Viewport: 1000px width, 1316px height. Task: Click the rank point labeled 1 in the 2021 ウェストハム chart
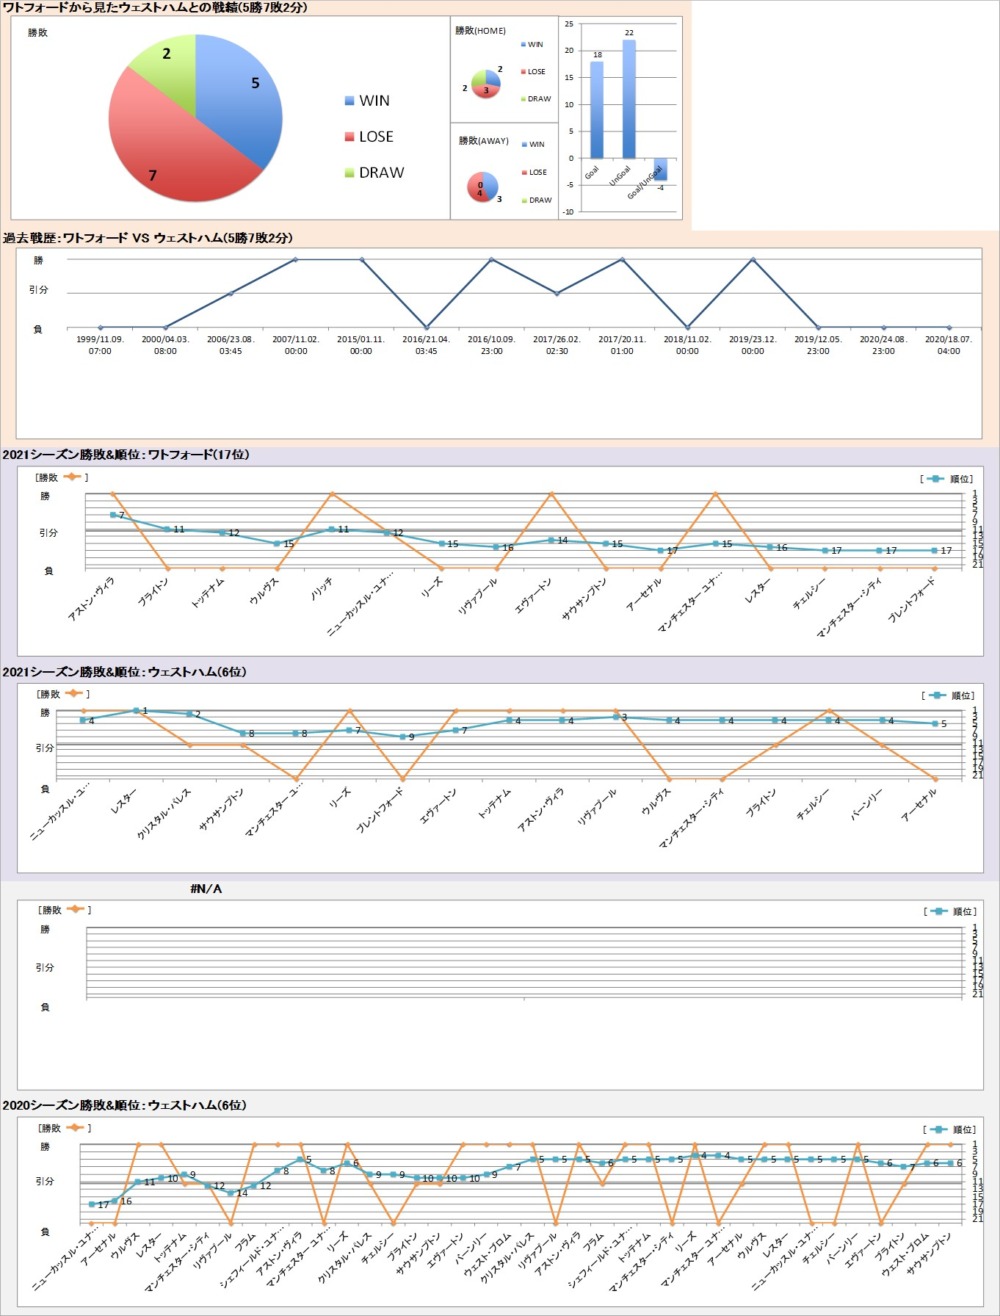[x=136, y=711]
